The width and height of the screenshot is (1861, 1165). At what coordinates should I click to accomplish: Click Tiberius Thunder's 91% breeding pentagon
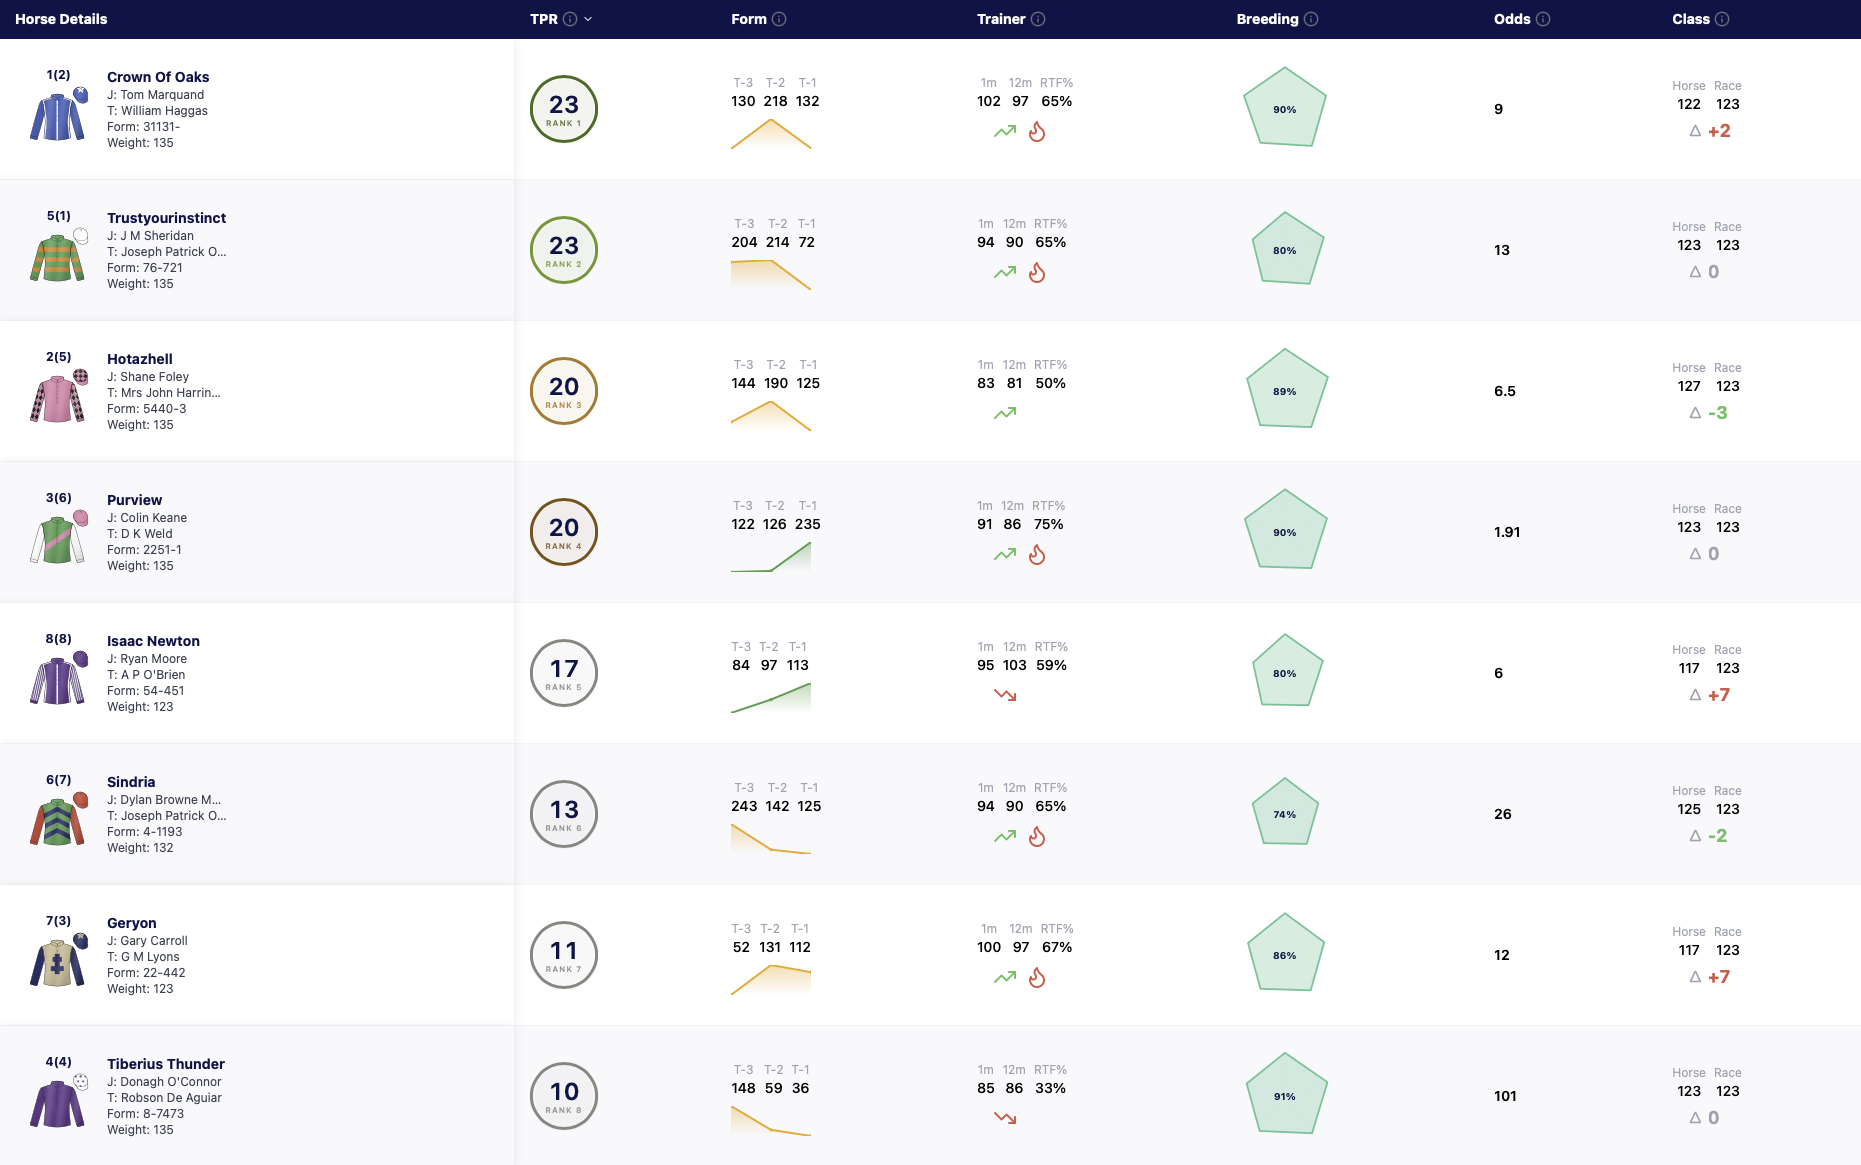point(1286,1094)
